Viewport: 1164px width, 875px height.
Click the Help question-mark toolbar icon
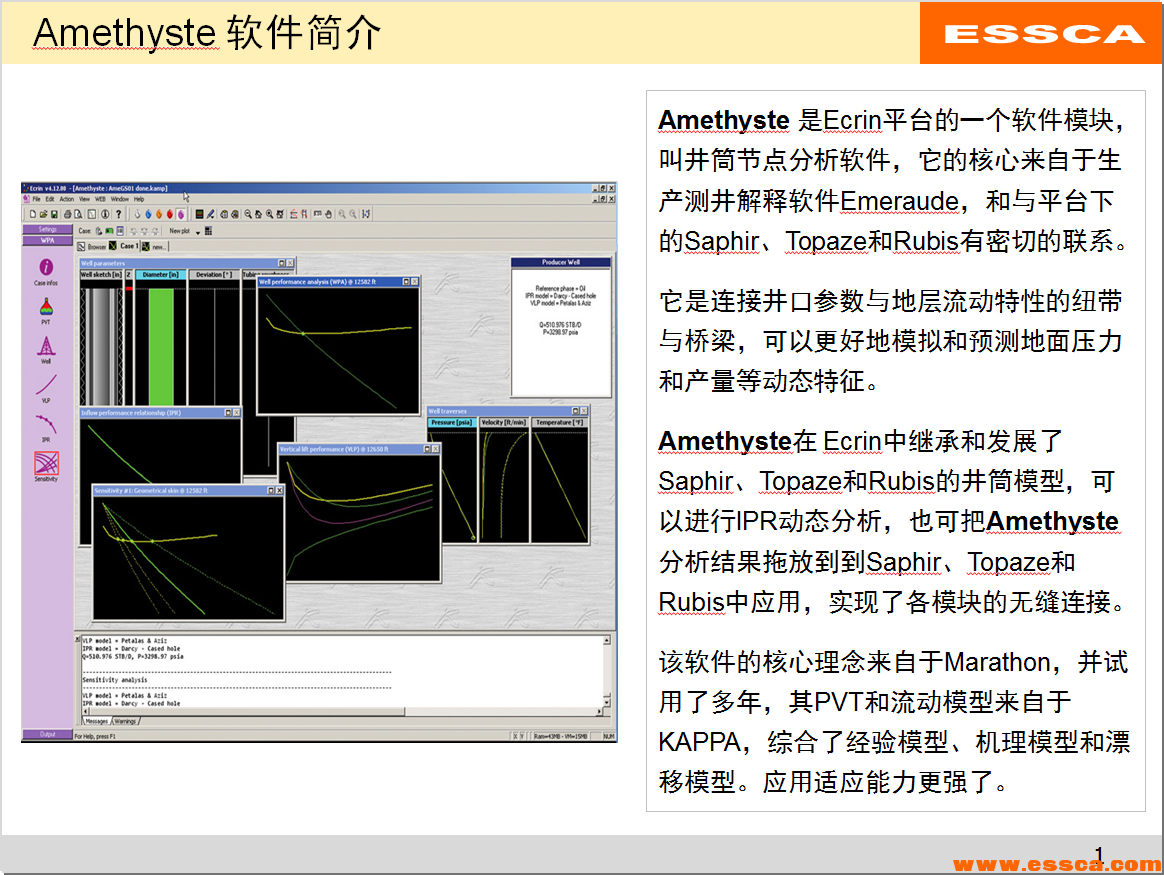coord(117,214)
